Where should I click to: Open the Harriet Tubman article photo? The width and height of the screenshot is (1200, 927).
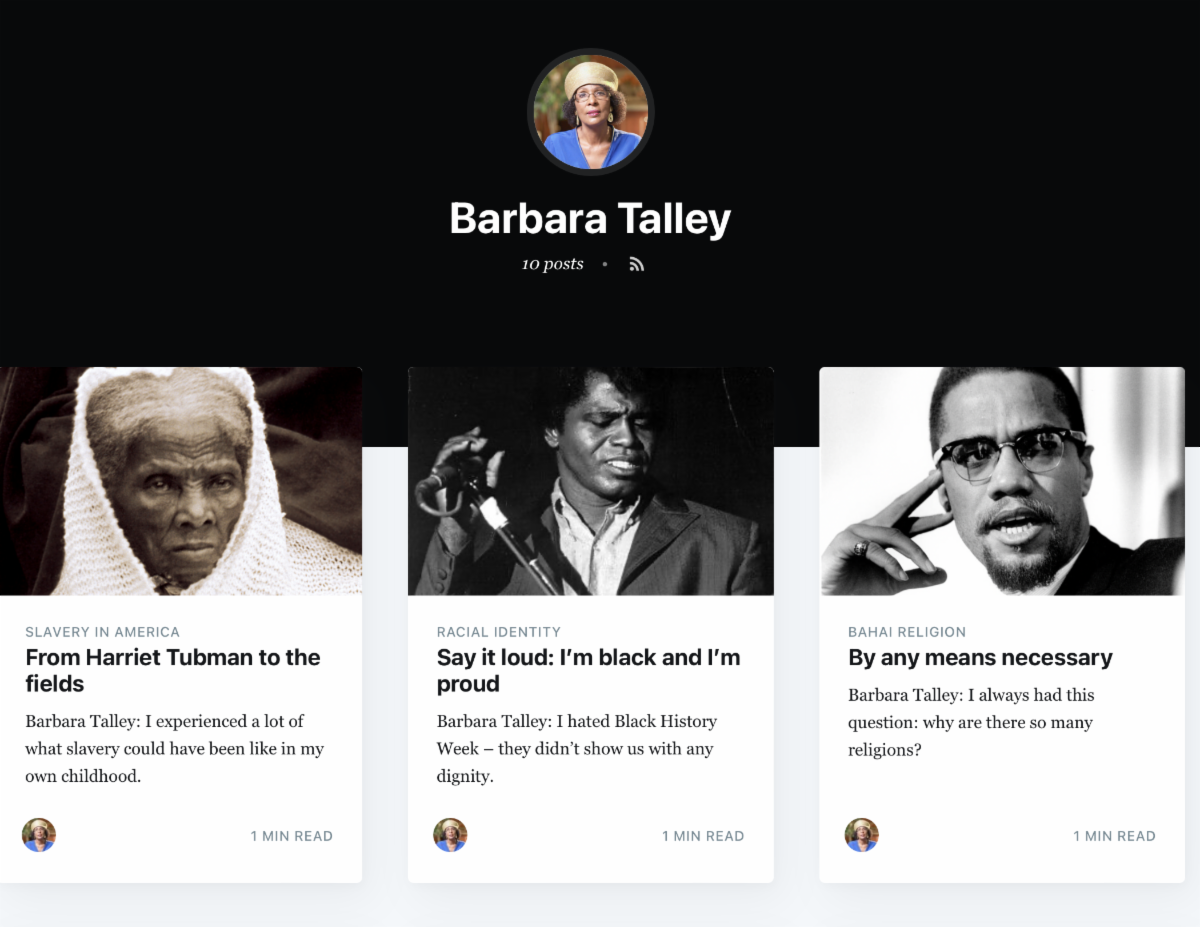pyautogui.click(x=181, y=481)
